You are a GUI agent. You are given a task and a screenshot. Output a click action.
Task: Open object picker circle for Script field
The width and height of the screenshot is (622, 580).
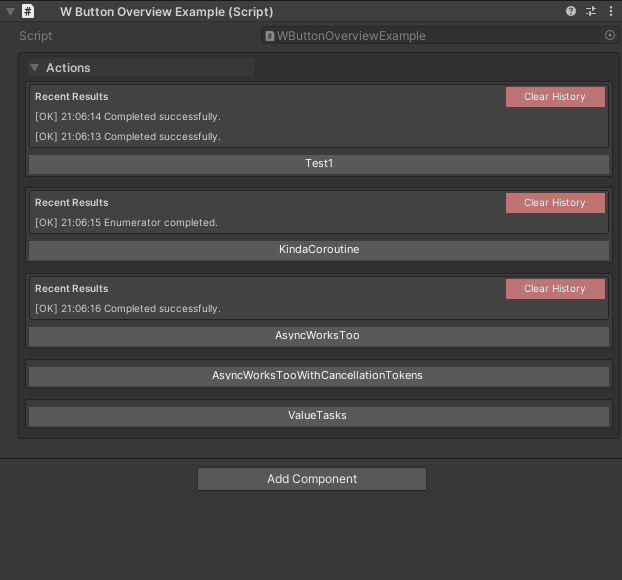[610, 35]
